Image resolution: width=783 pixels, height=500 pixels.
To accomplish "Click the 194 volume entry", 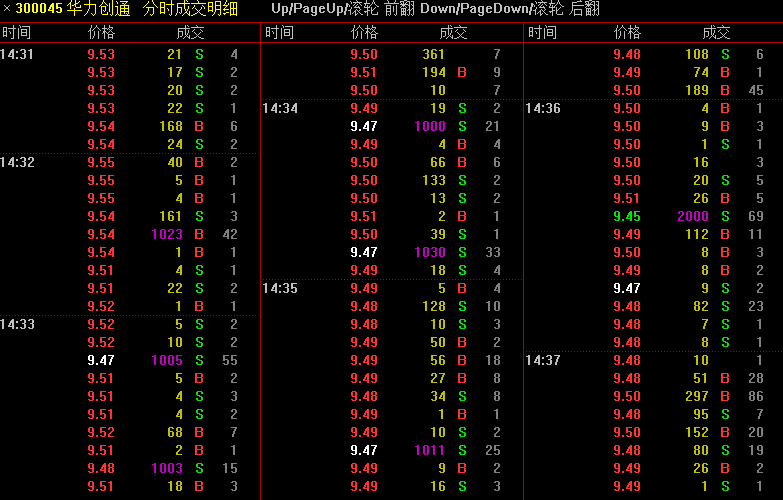I will [x=434, y=72].
